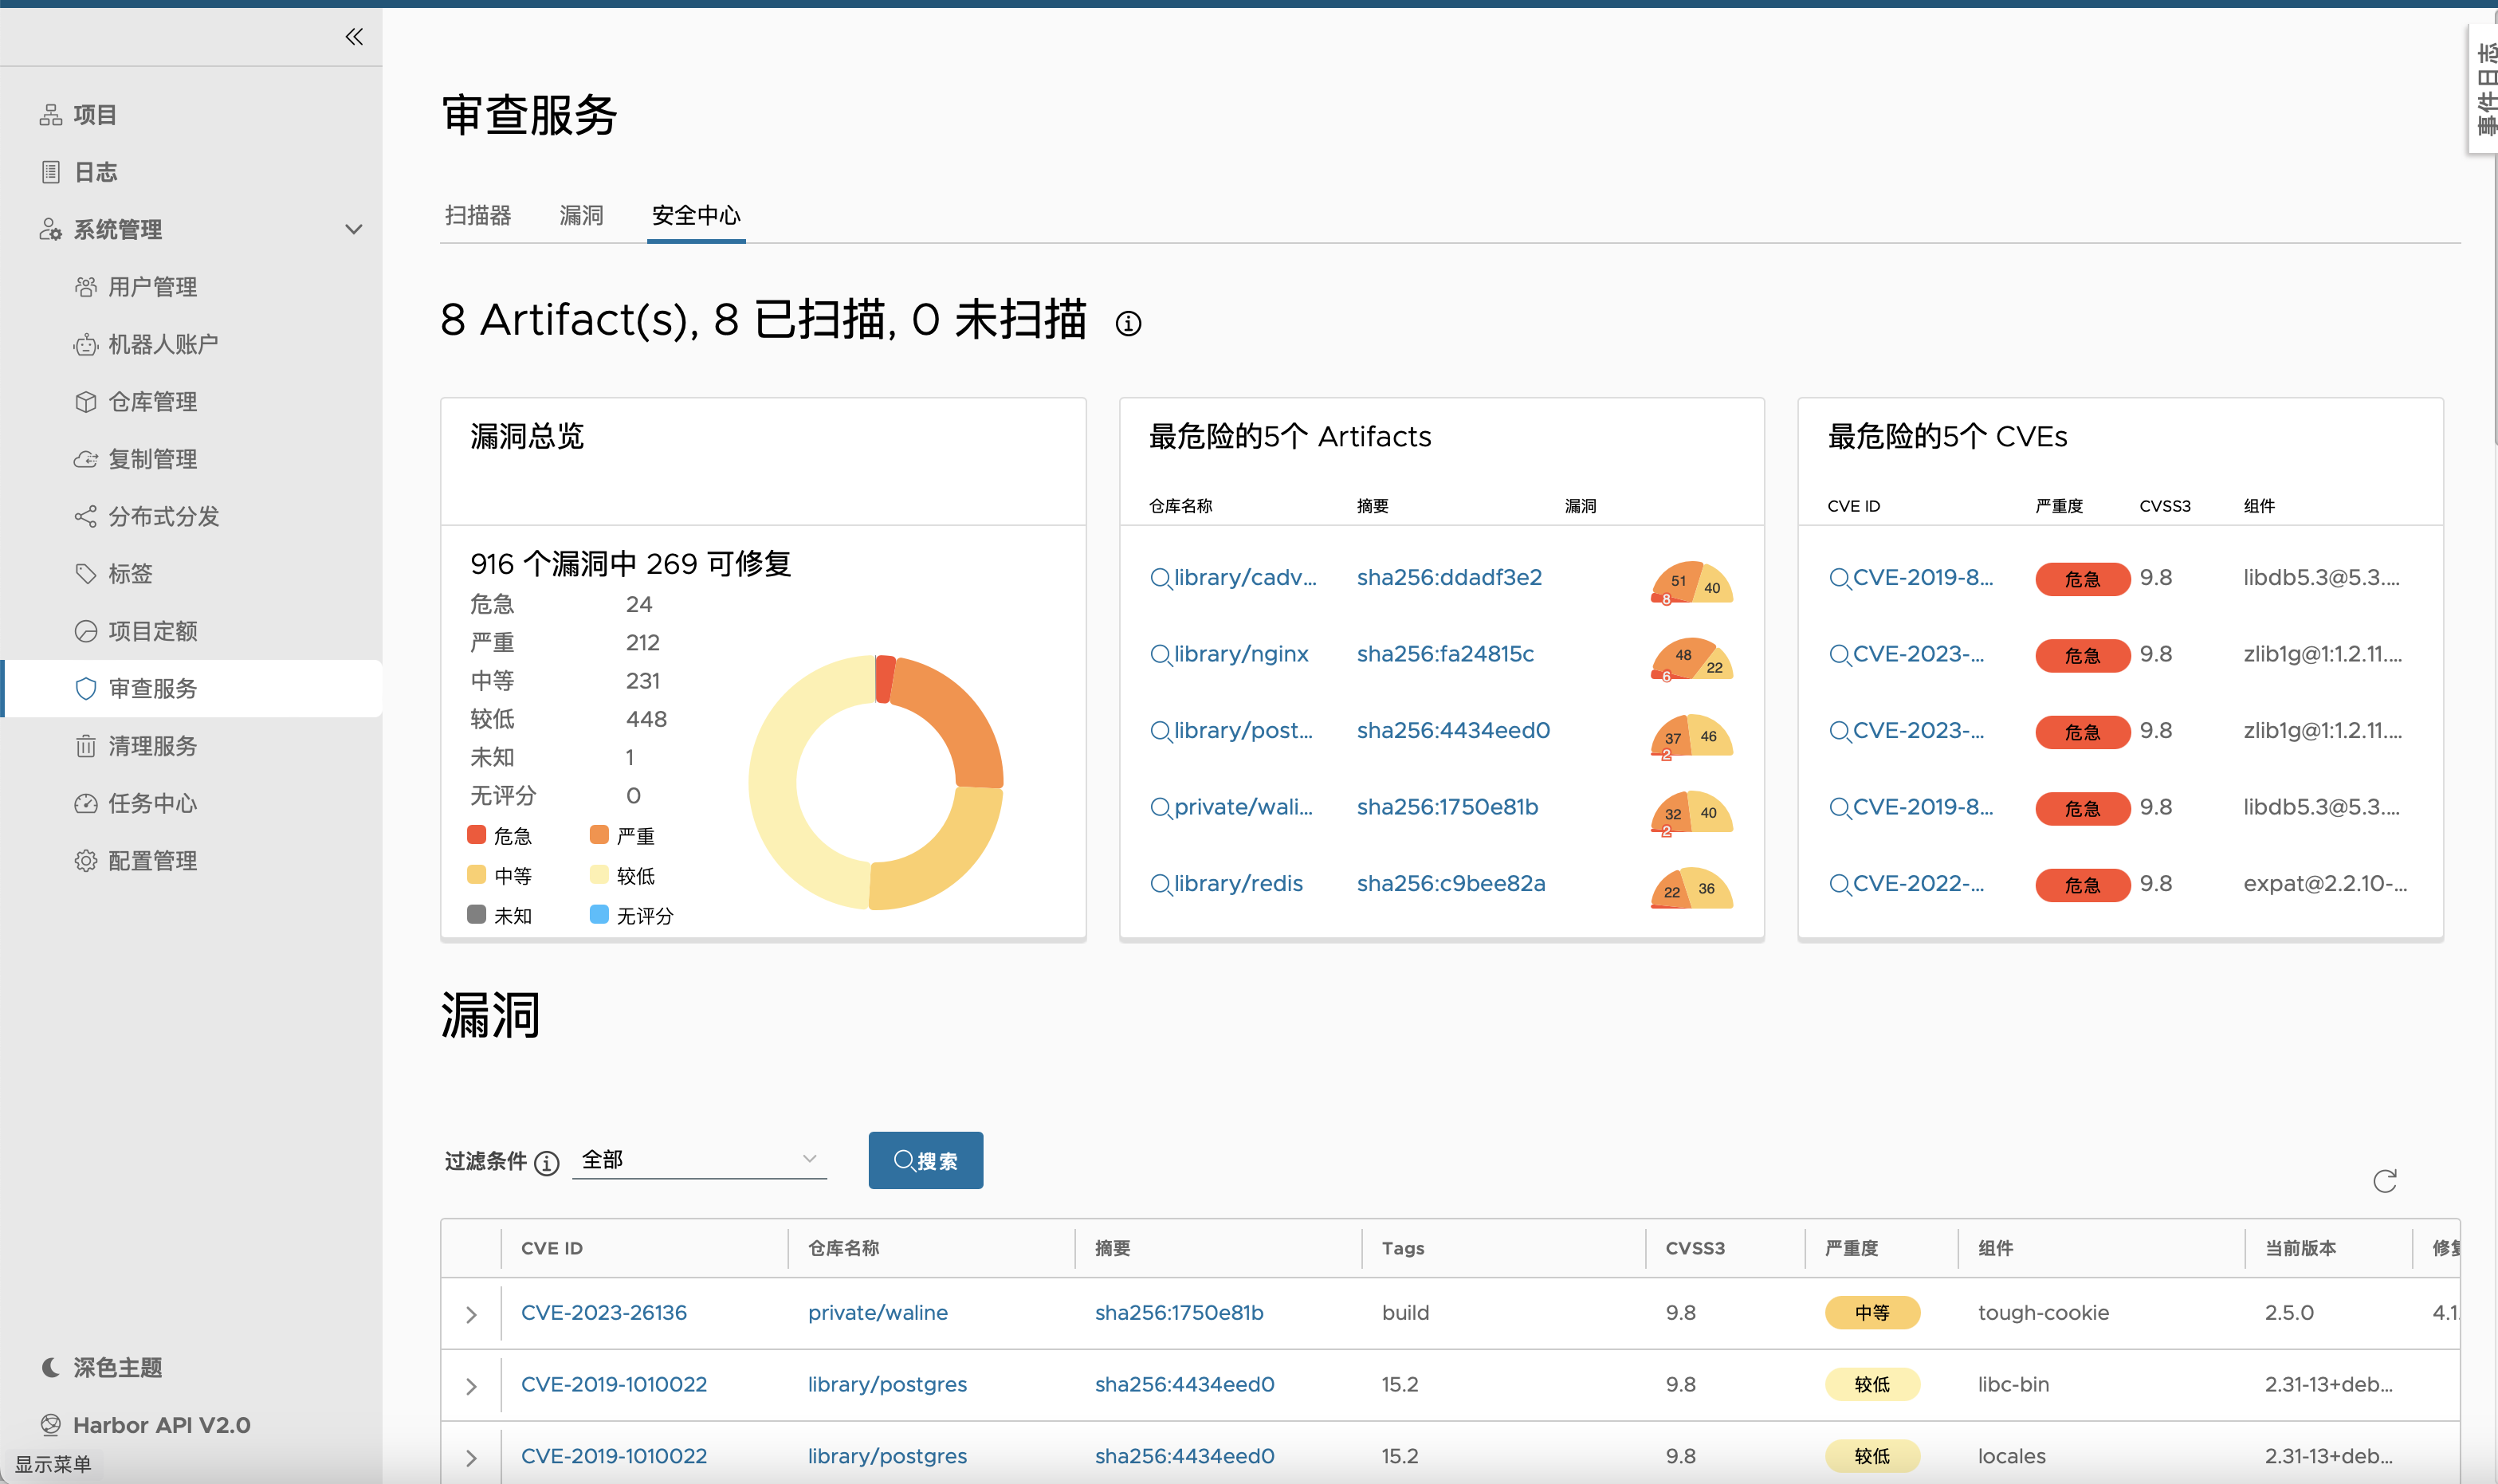This screenshot has width=2498, height=1484.
Task: Click the info icon beside scanned artifacts summary
Action: (1128, 324)
